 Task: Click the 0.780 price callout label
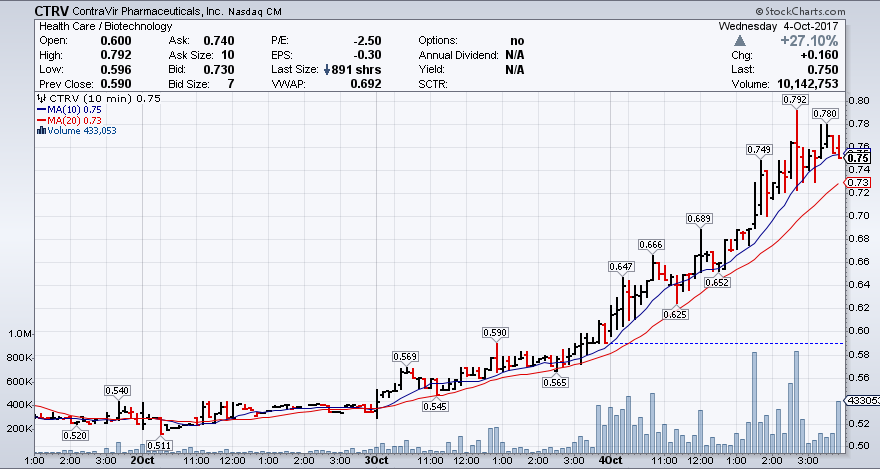coord(825,114)
